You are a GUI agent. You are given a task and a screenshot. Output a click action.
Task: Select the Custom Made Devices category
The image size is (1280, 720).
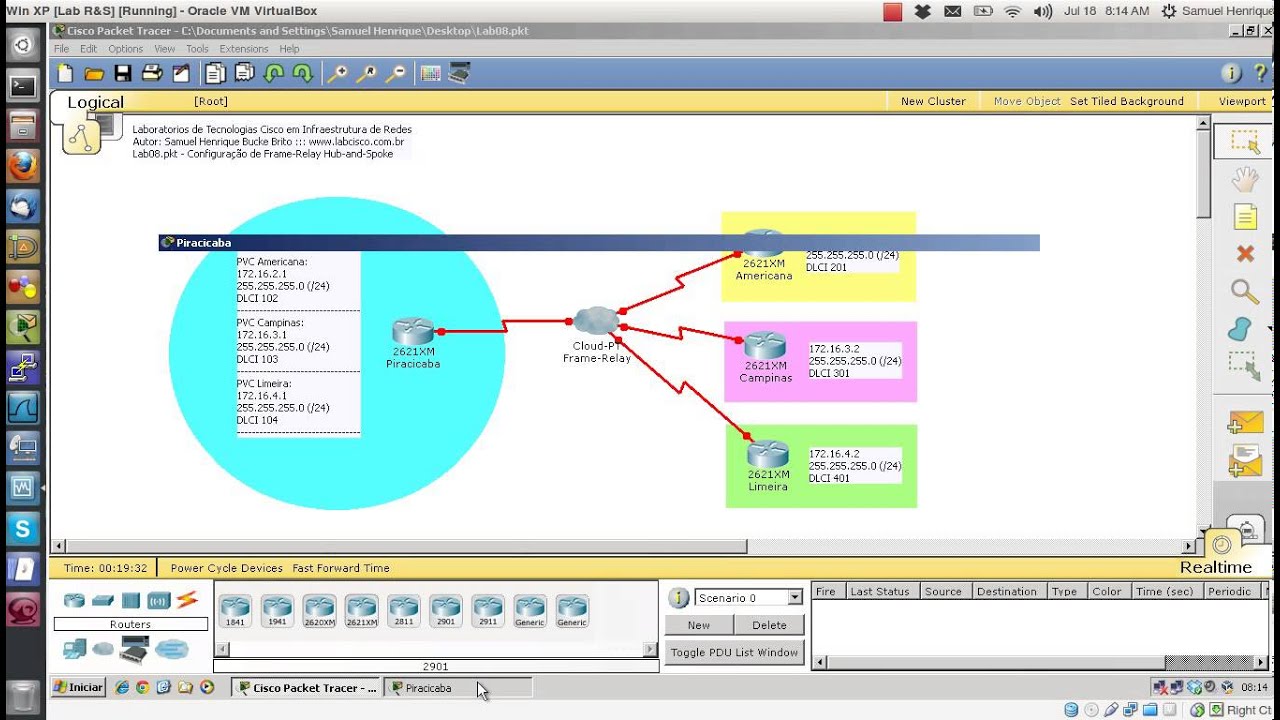[x=134, y=650]
